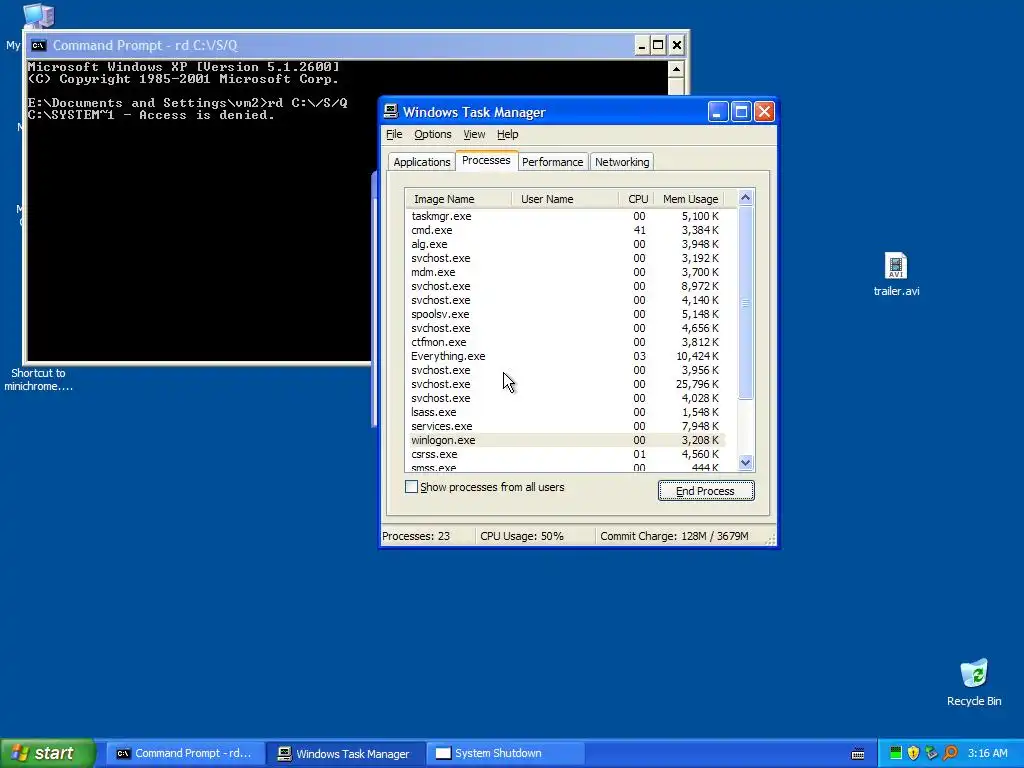This screenshot has width=1024, height=768.
Task: Click process list scroll up arrow
Action: pos(745,197)
